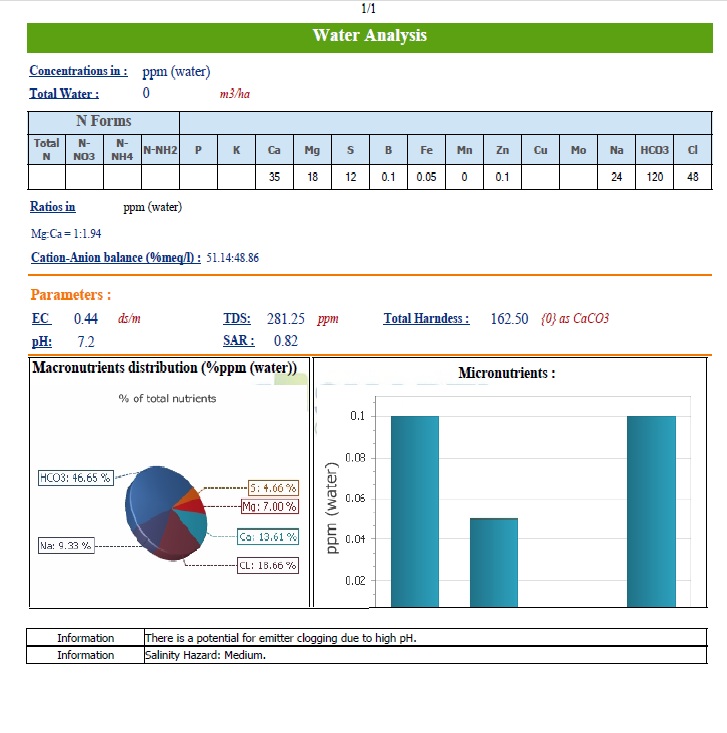This screenshot has width=727, height=733.
Task: Click the 'Macronutrients distribution (%ppm (water))' heading
Action: click(165, 368)
